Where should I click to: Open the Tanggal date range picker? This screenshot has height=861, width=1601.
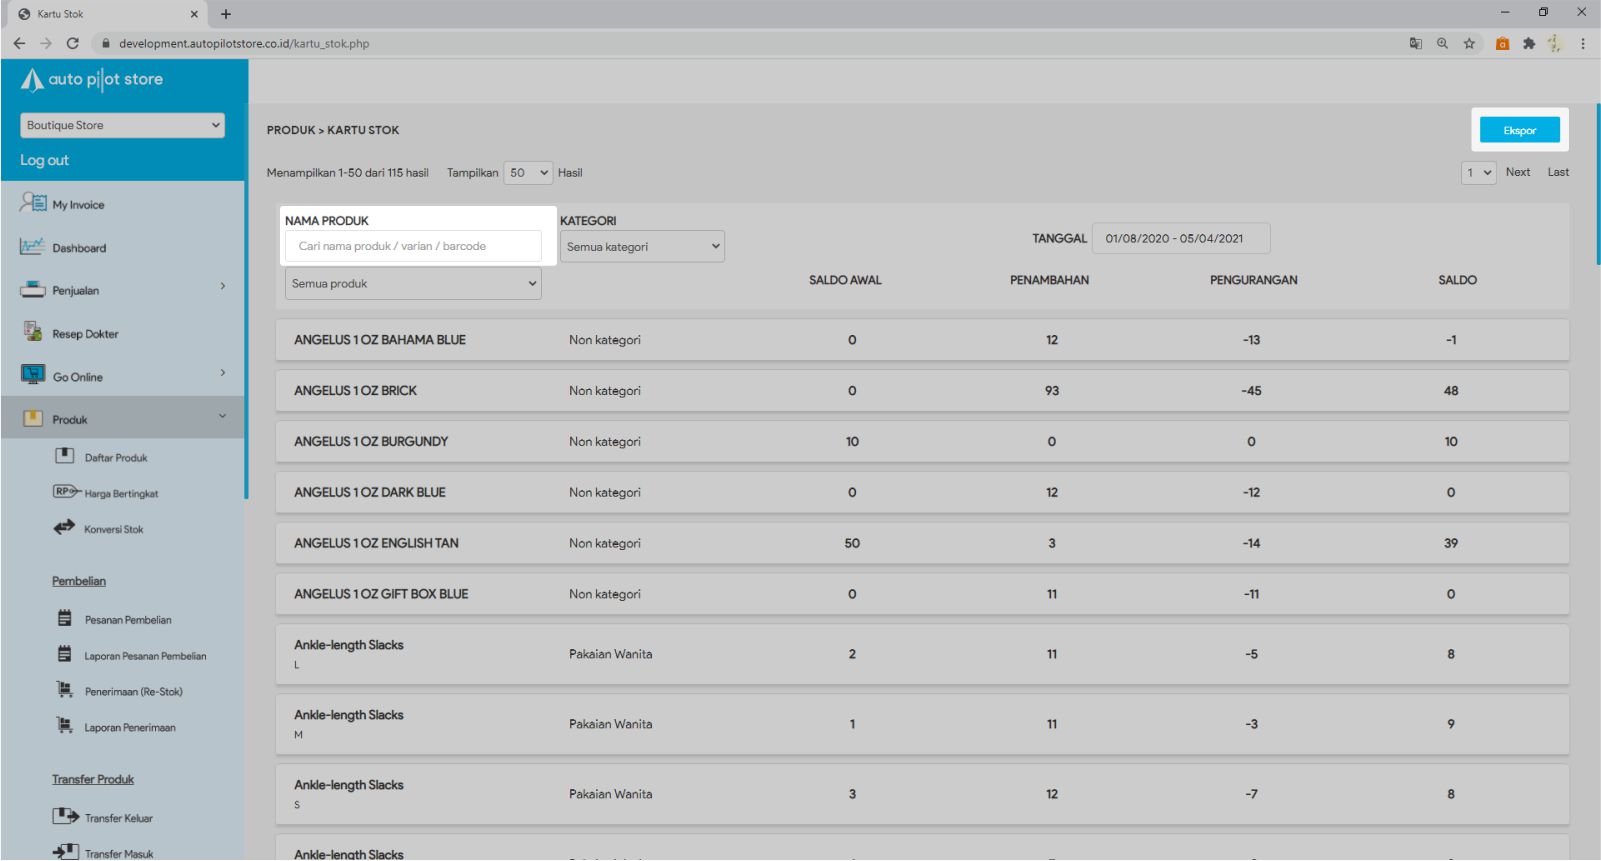pos(1180,239)
